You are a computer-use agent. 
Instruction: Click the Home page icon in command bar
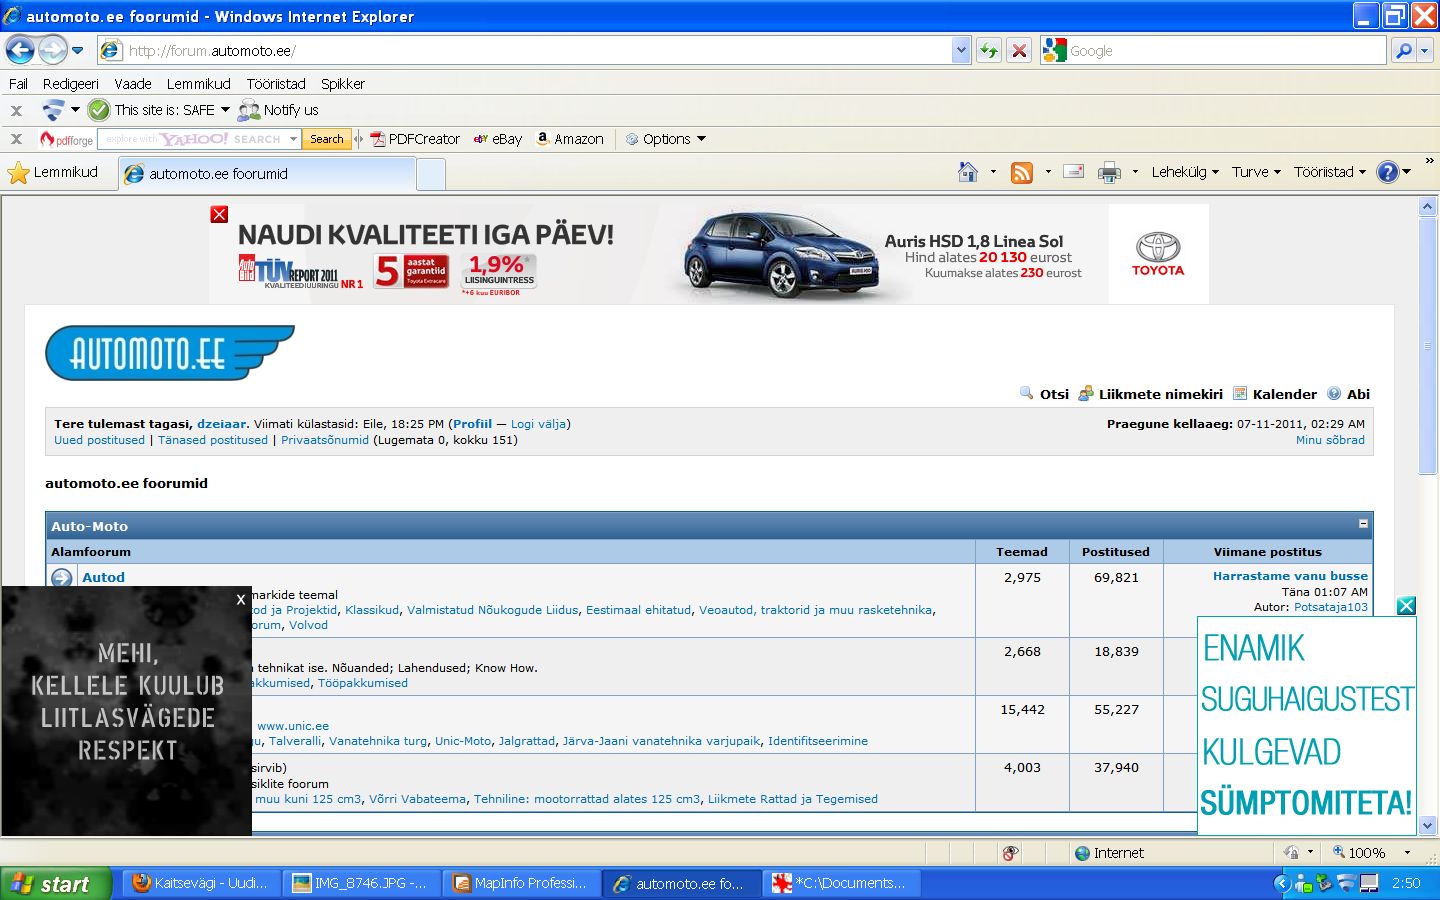point(967,172)
